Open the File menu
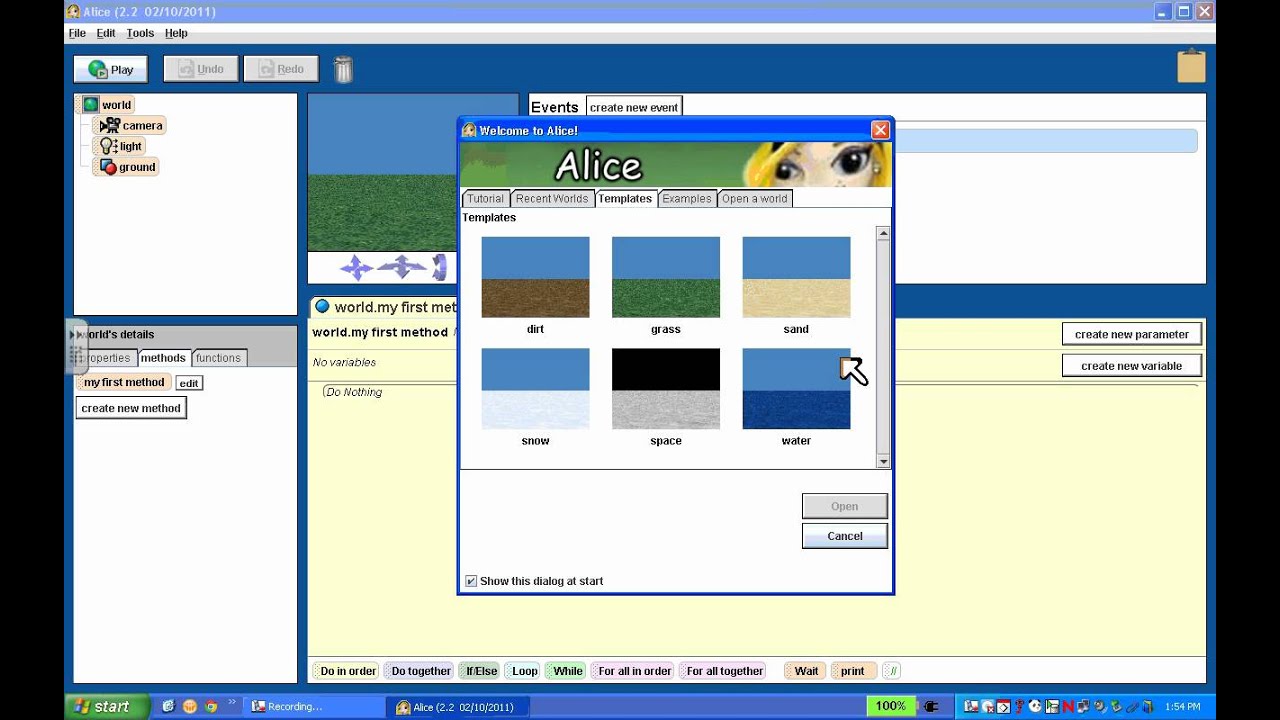Image resolution: width=1280 pixels, height=720 pixels. tap(77, 33)
